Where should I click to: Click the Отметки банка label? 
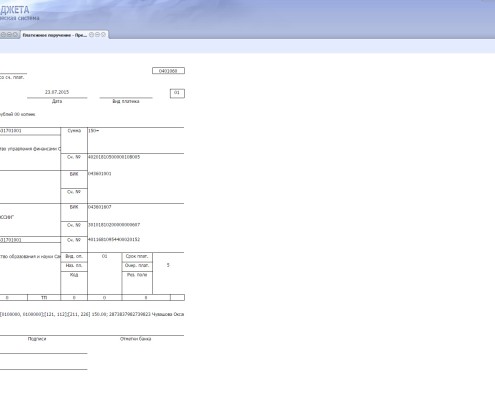coord(135,339)
